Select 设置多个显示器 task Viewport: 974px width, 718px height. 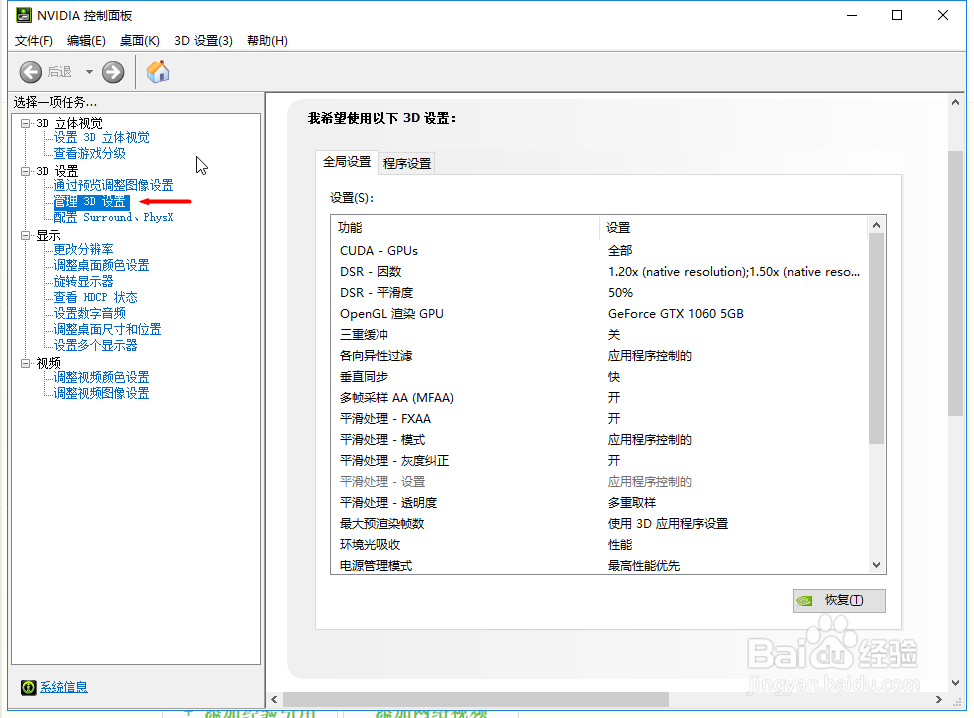click(x=96, y=345)
